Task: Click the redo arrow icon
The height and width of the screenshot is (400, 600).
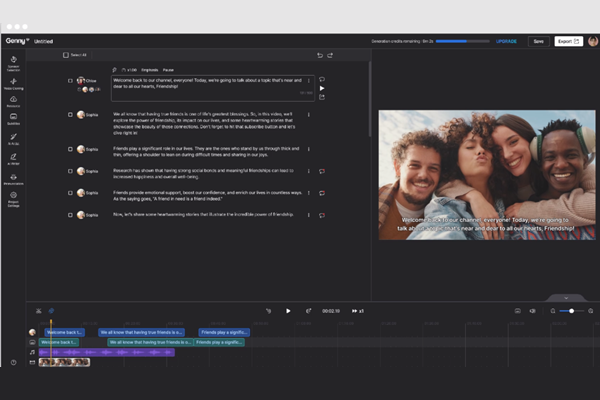Action: pos(330,55)
